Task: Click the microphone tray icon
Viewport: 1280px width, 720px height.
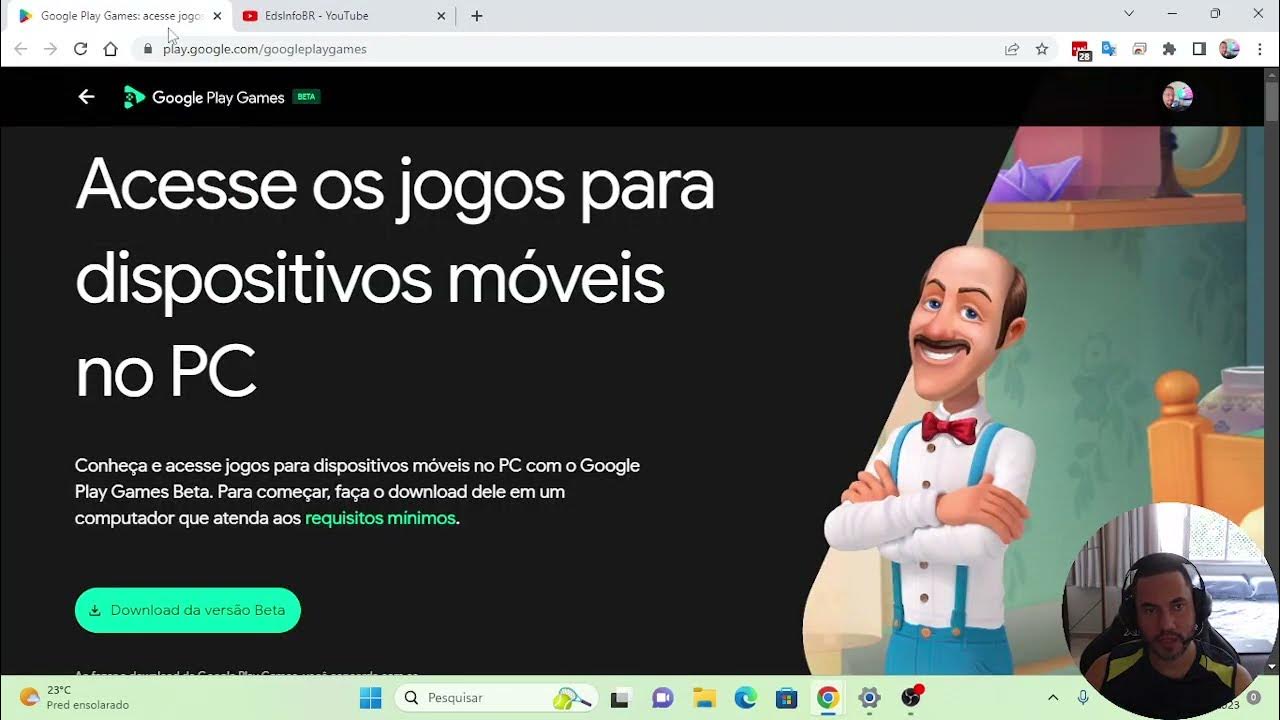Action: (x=1082, y=697)
